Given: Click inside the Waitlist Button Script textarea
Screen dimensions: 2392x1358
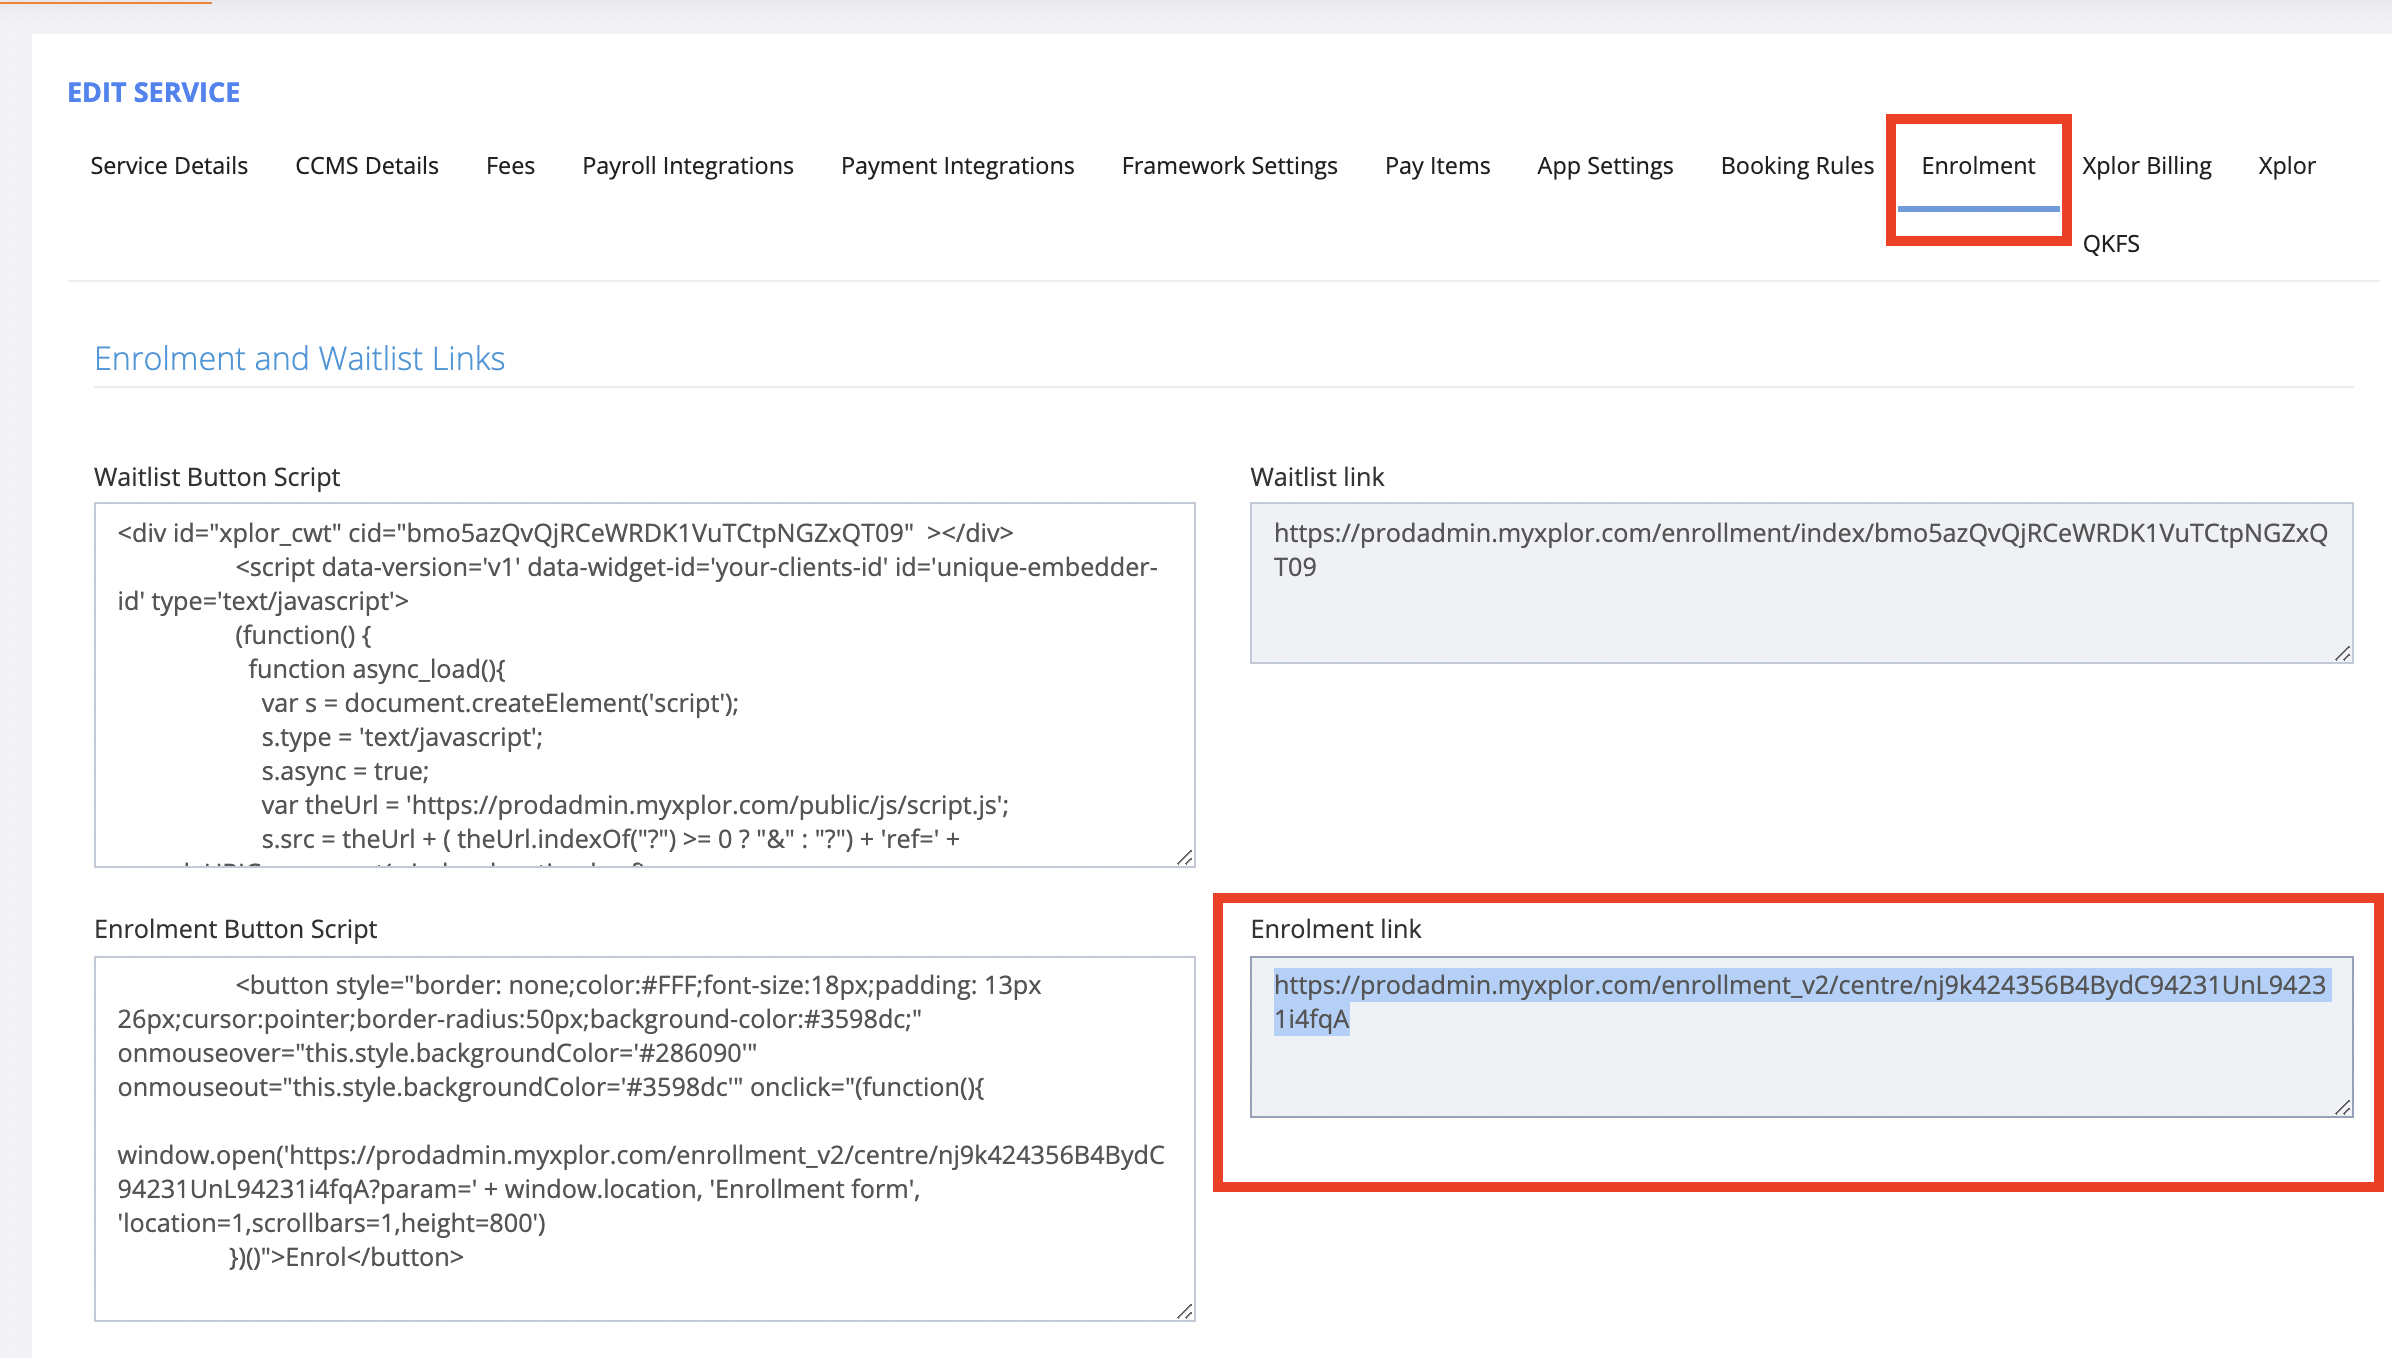Looking at the screenshot, I should coord(645,685).
